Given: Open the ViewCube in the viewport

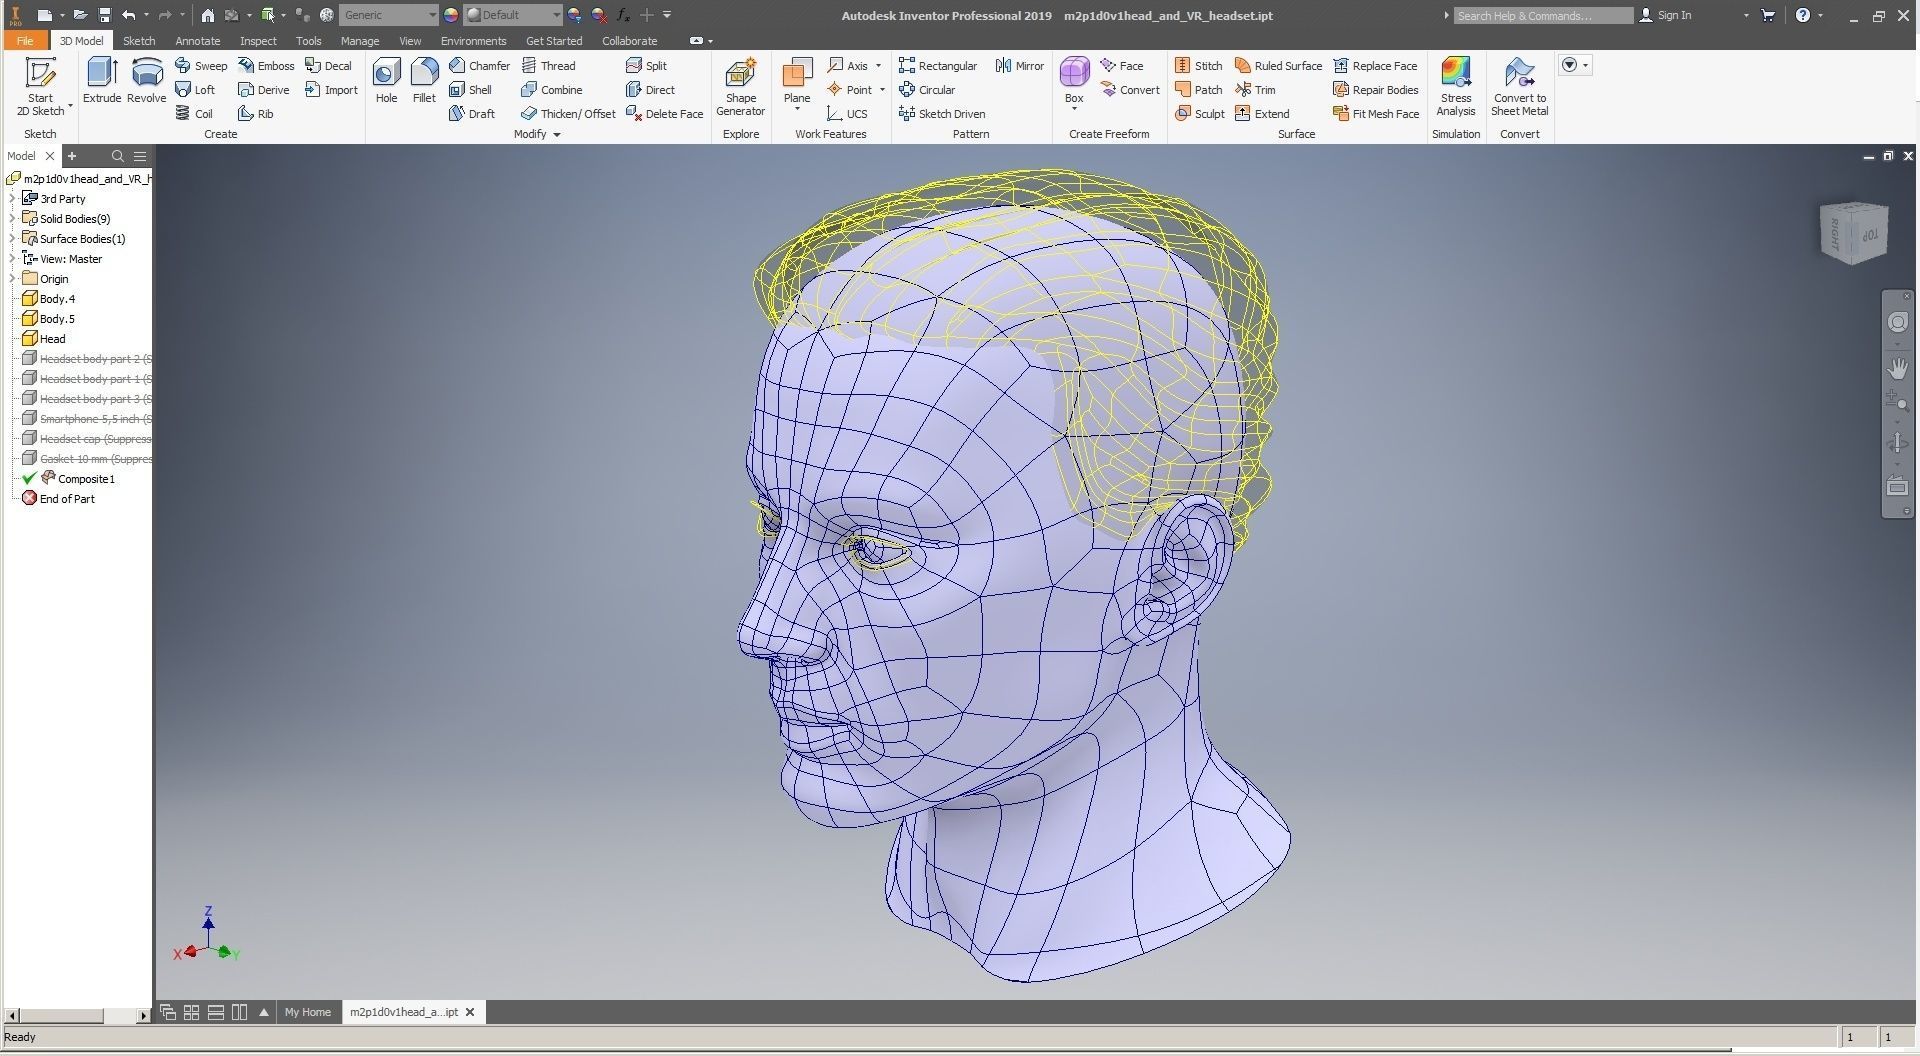Looking at the screenshot, I should 1854,233.
